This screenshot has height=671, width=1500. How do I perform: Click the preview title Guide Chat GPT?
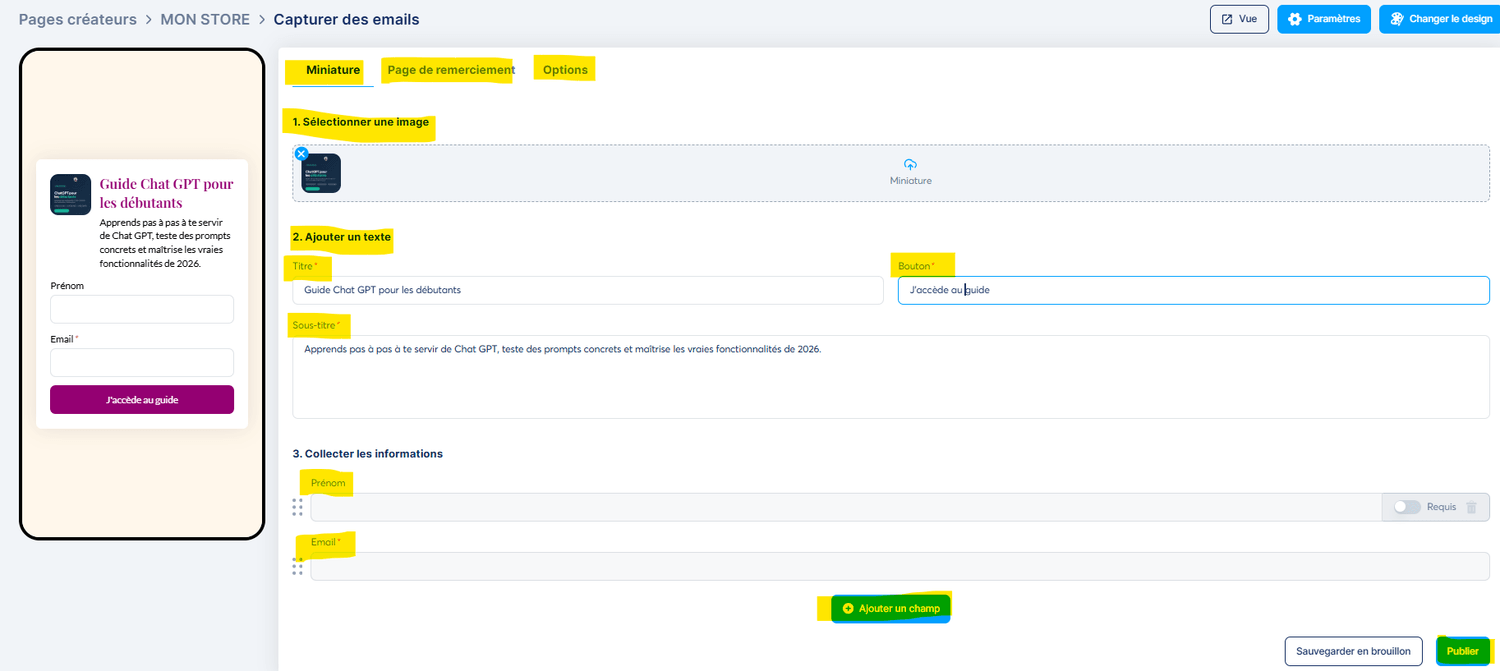(167, 193)
